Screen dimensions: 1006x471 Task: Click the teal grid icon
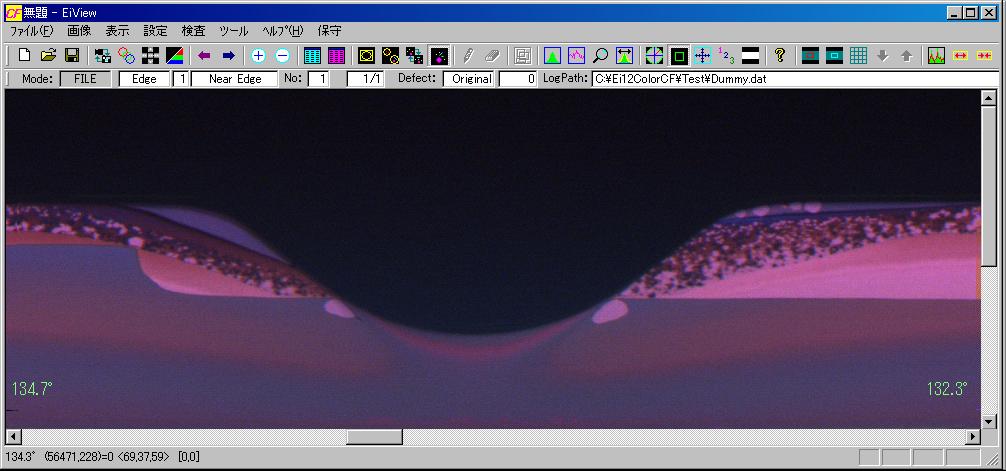[858, 56]
